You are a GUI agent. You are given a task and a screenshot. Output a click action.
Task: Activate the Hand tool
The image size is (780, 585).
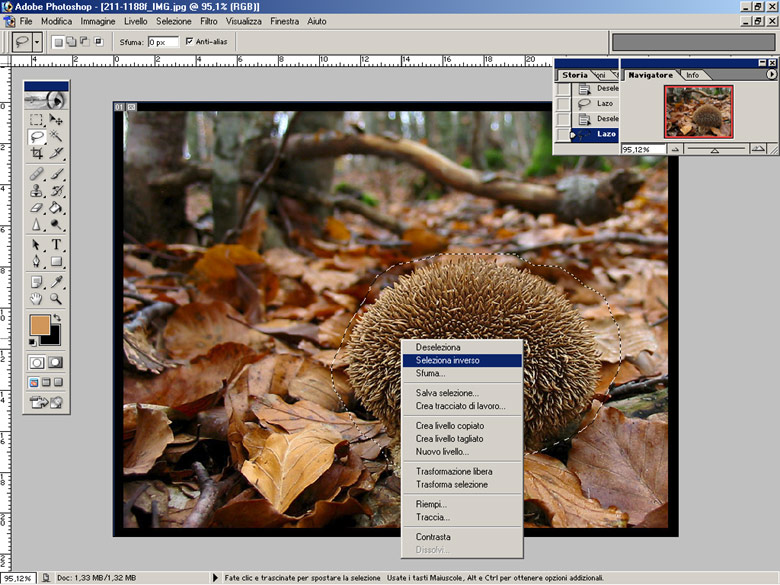(x=37, y=299)
